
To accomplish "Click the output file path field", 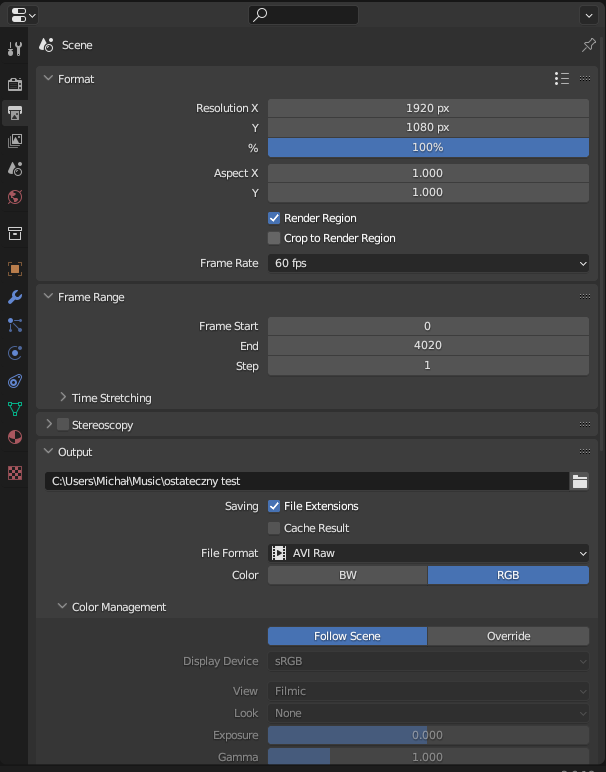I will click(x=307, y=481).
